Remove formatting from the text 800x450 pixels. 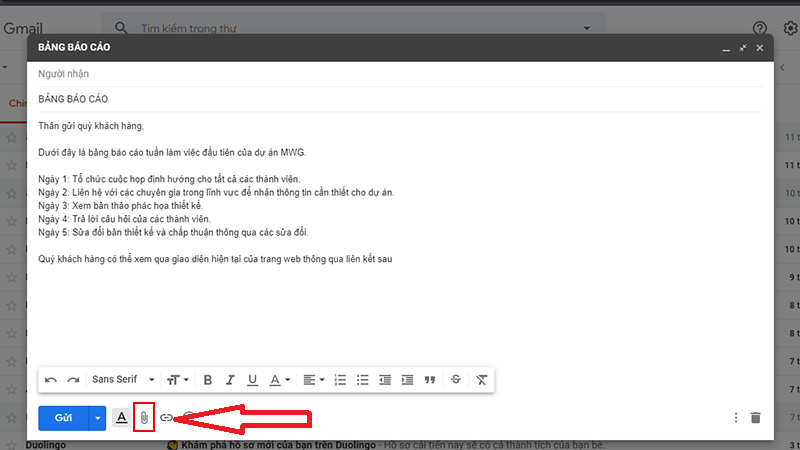(482, 380)
